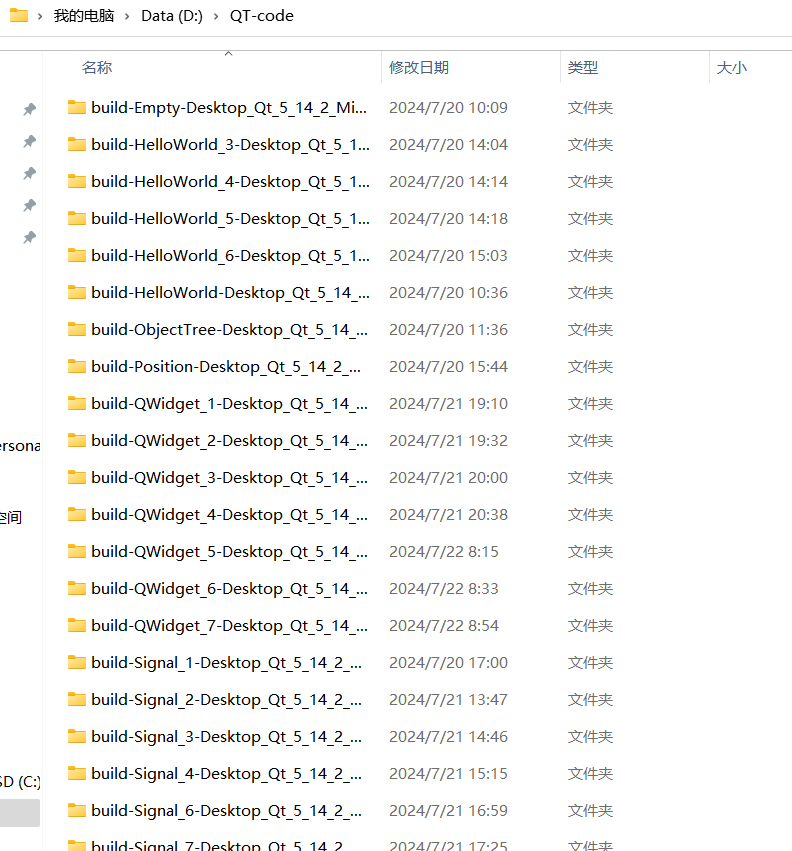
Task: Click date 2024/7/21 19:32
Action: (x=448, y=440)
